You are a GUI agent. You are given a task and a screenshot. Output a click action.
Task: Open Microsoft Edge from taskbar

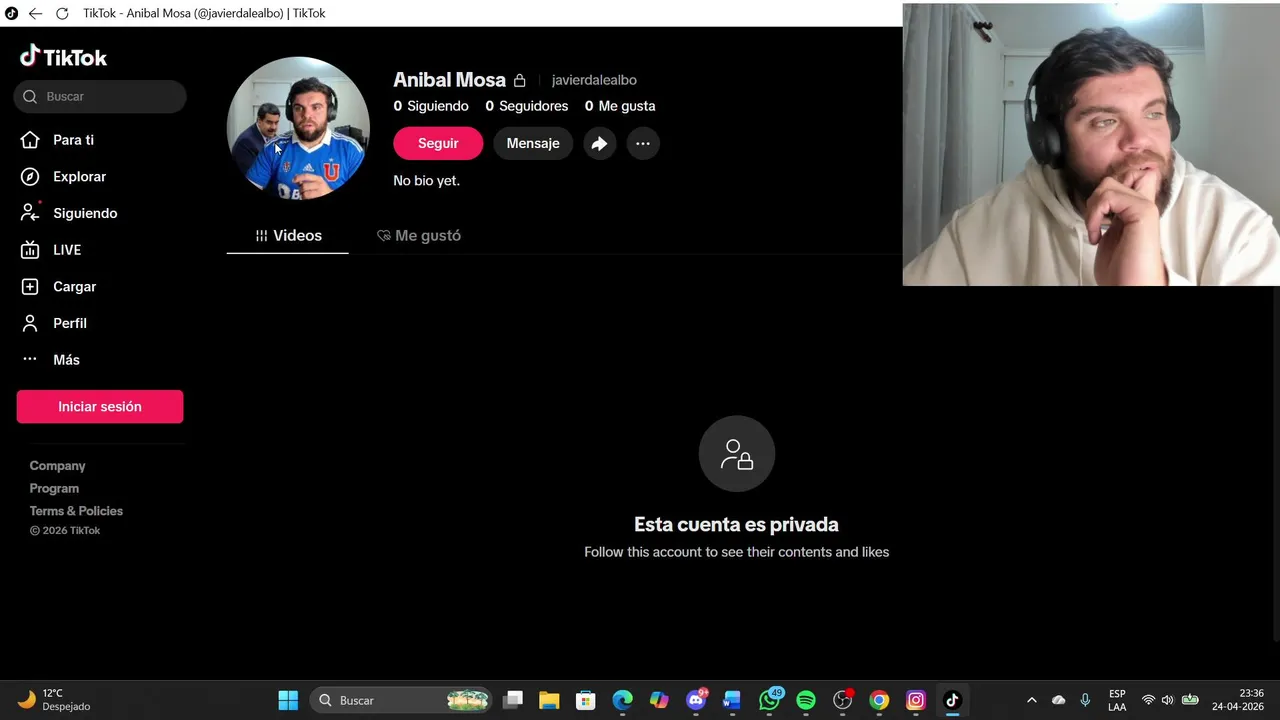point(622,700)
